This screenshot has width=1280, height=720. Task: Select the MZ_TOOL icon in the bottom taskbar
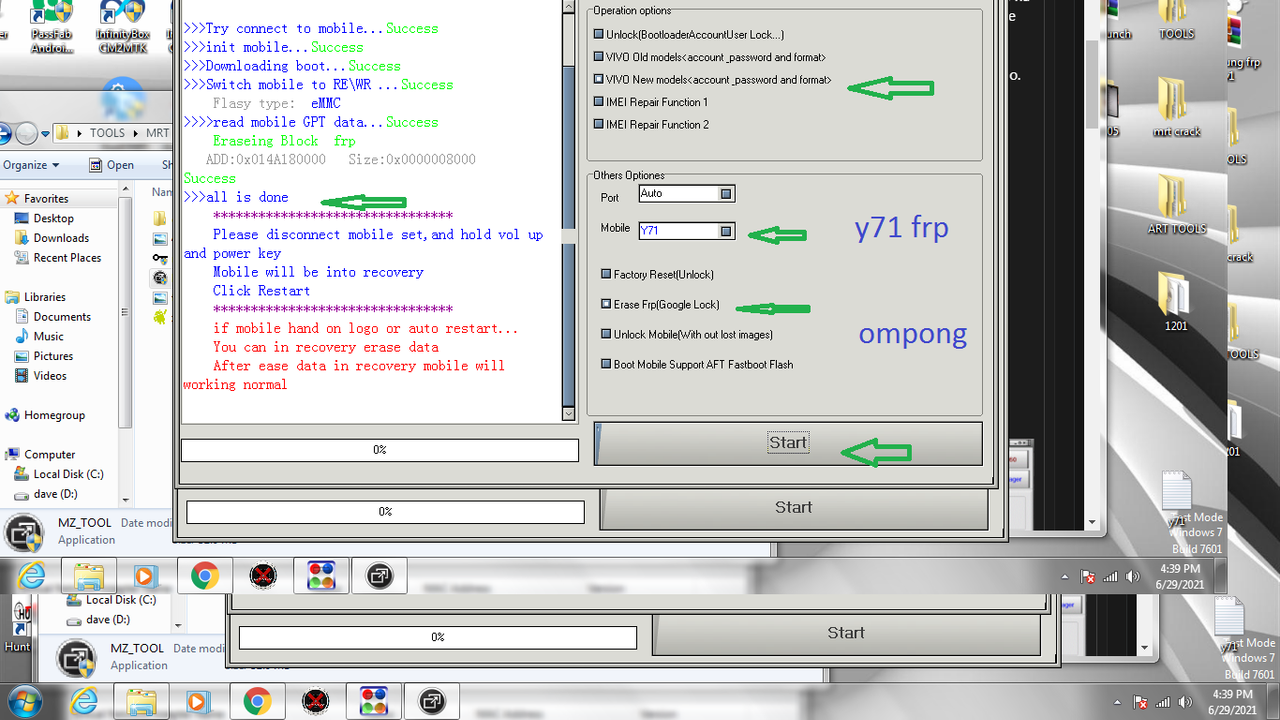432,700
